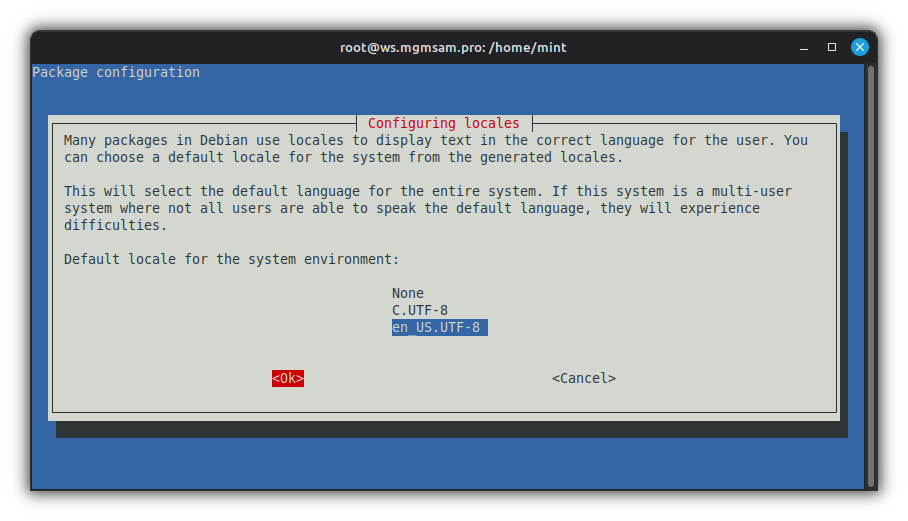Click the red Configuring locales dialog title
This screenshot has height=521, width=908.
(x=443, y=124)
